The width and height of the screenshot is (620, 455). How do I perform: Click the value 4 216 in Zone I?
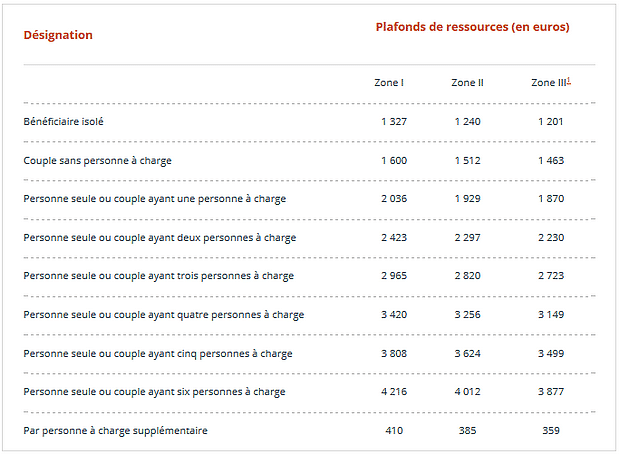tap(394, 392)
